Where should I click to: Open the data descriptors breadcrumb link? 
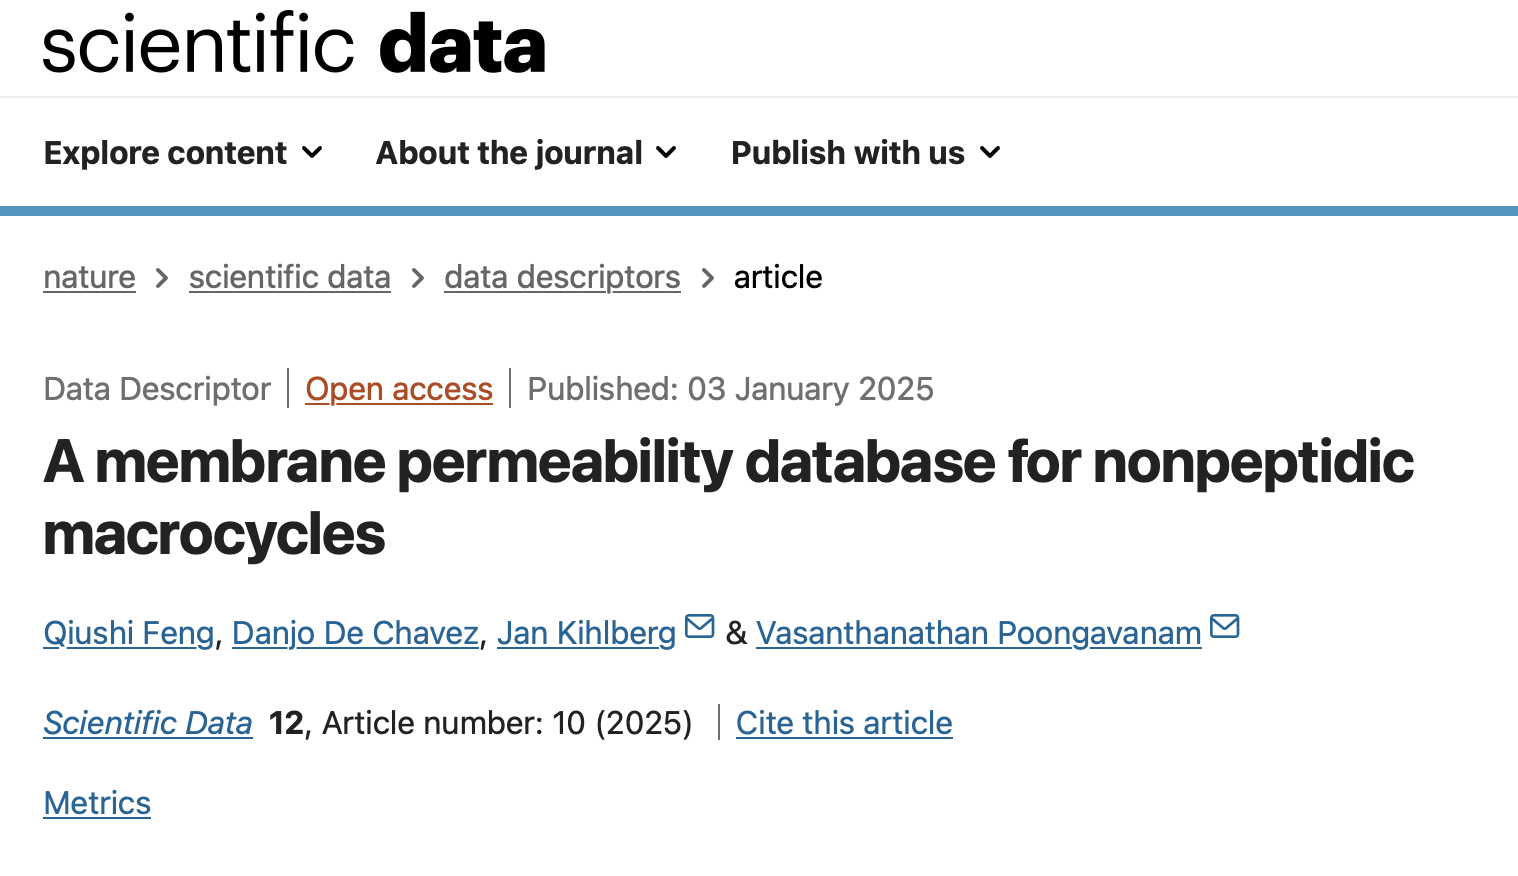[562, 277]
